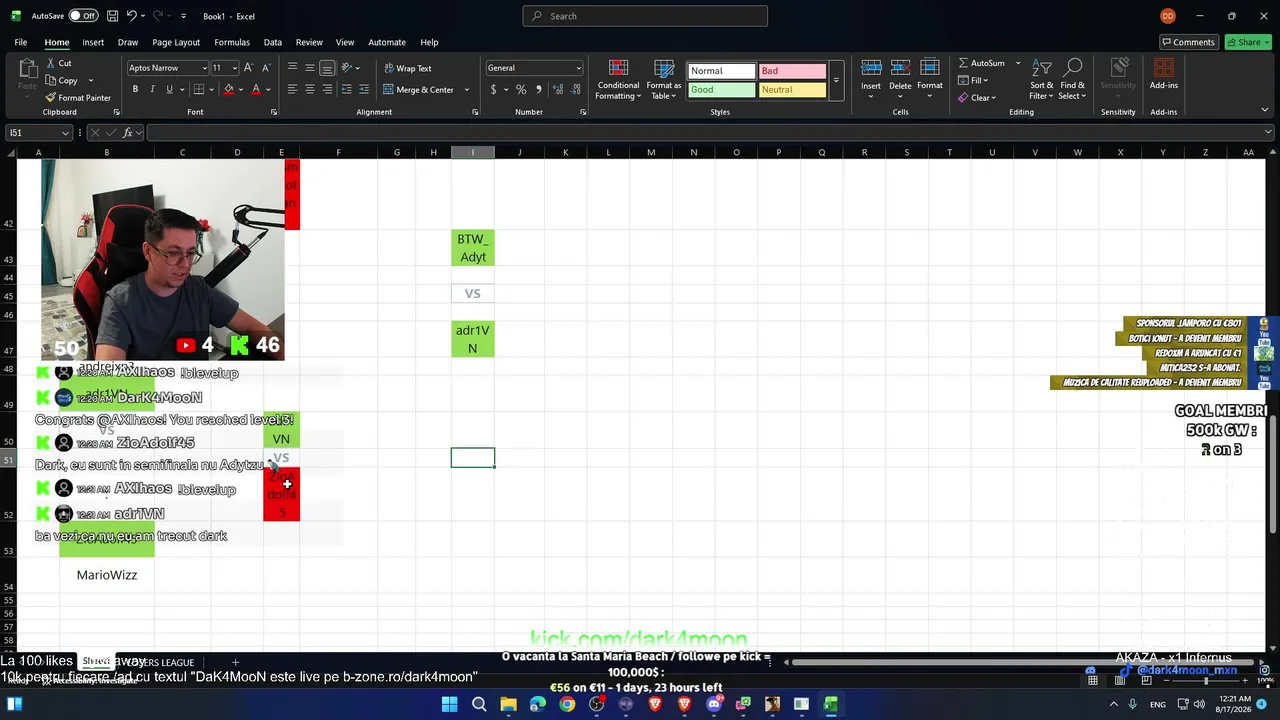This screenshot has height=720, width=1280.
Task: Open Find & Select
Action: point(1073,80)
